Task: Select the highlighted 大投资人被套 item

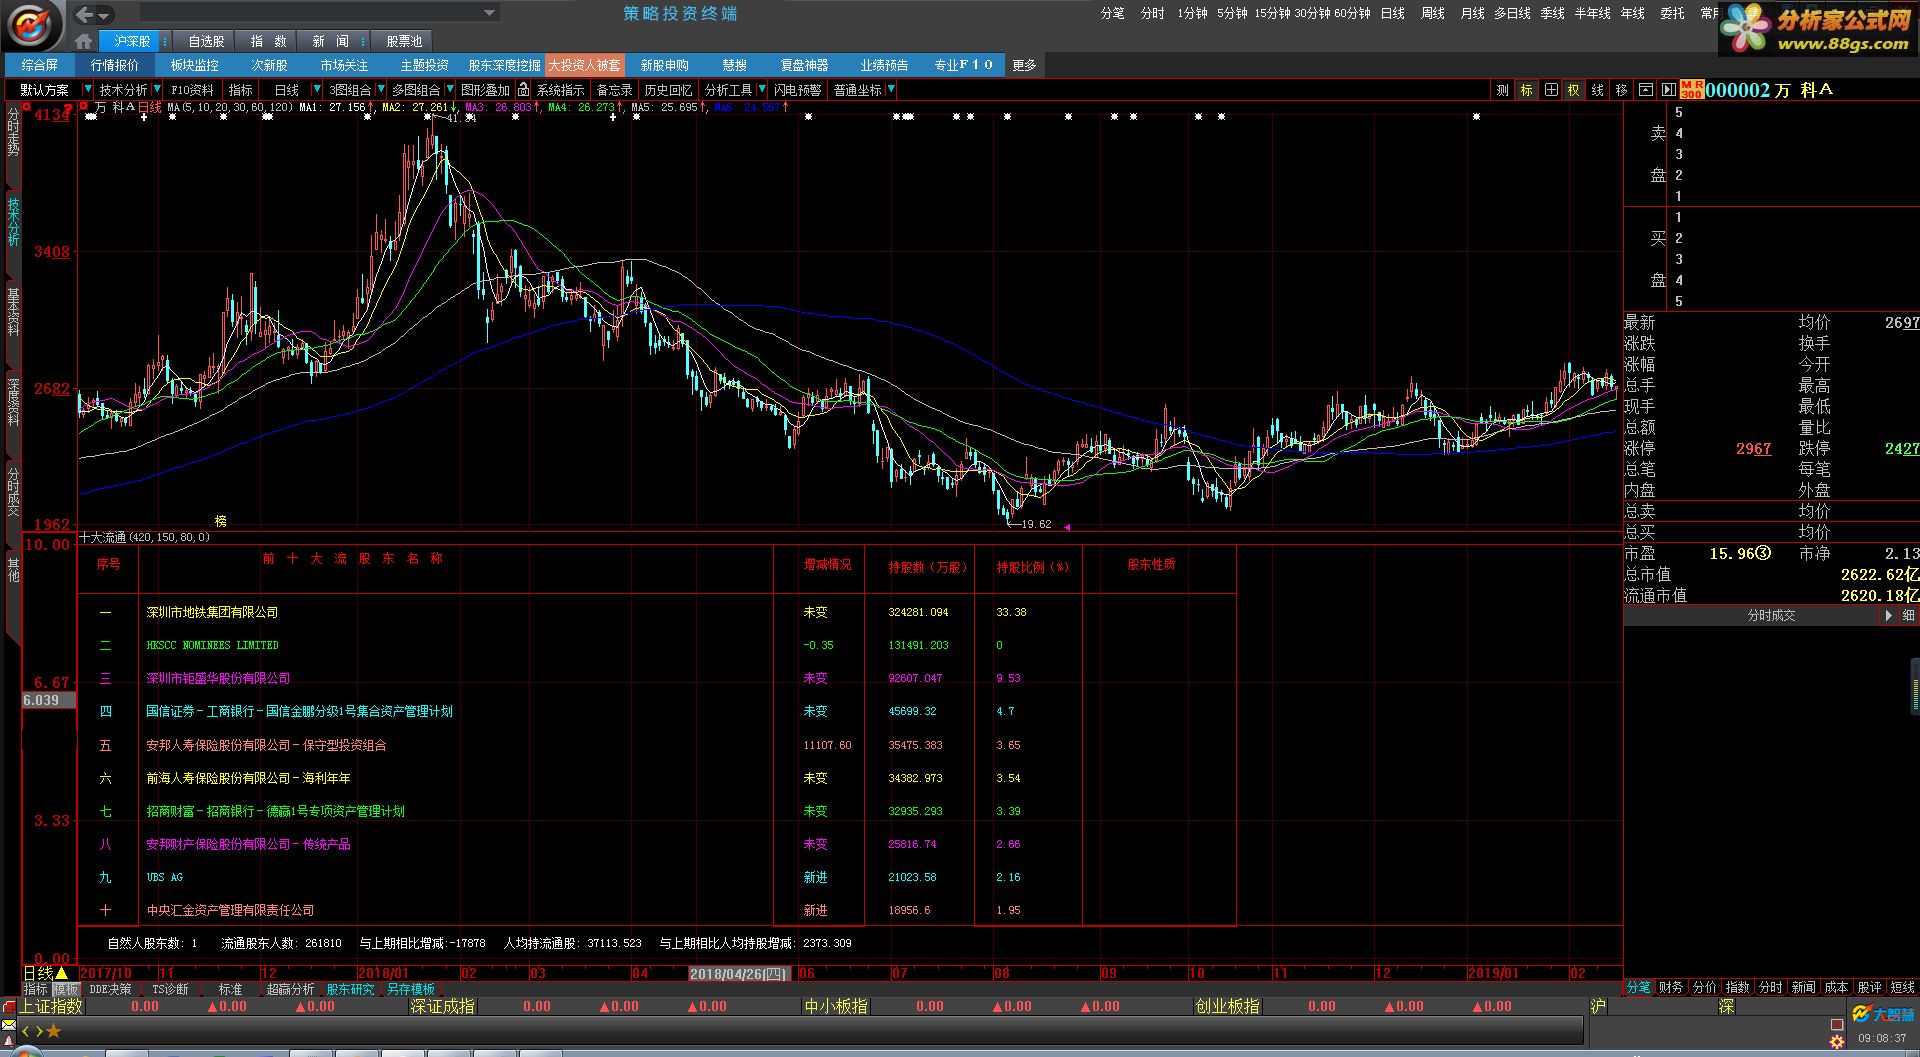Action: [x=584, y=65]
